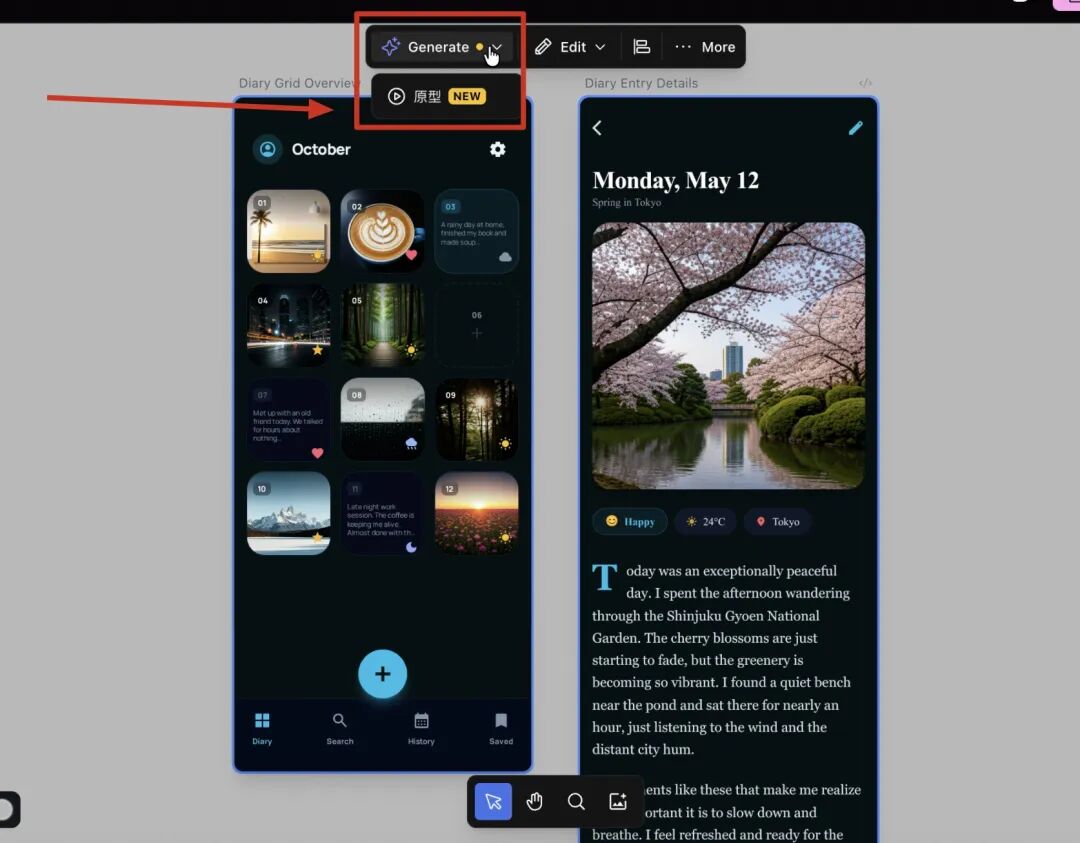Switch to the Search tab

pos(340,729)
